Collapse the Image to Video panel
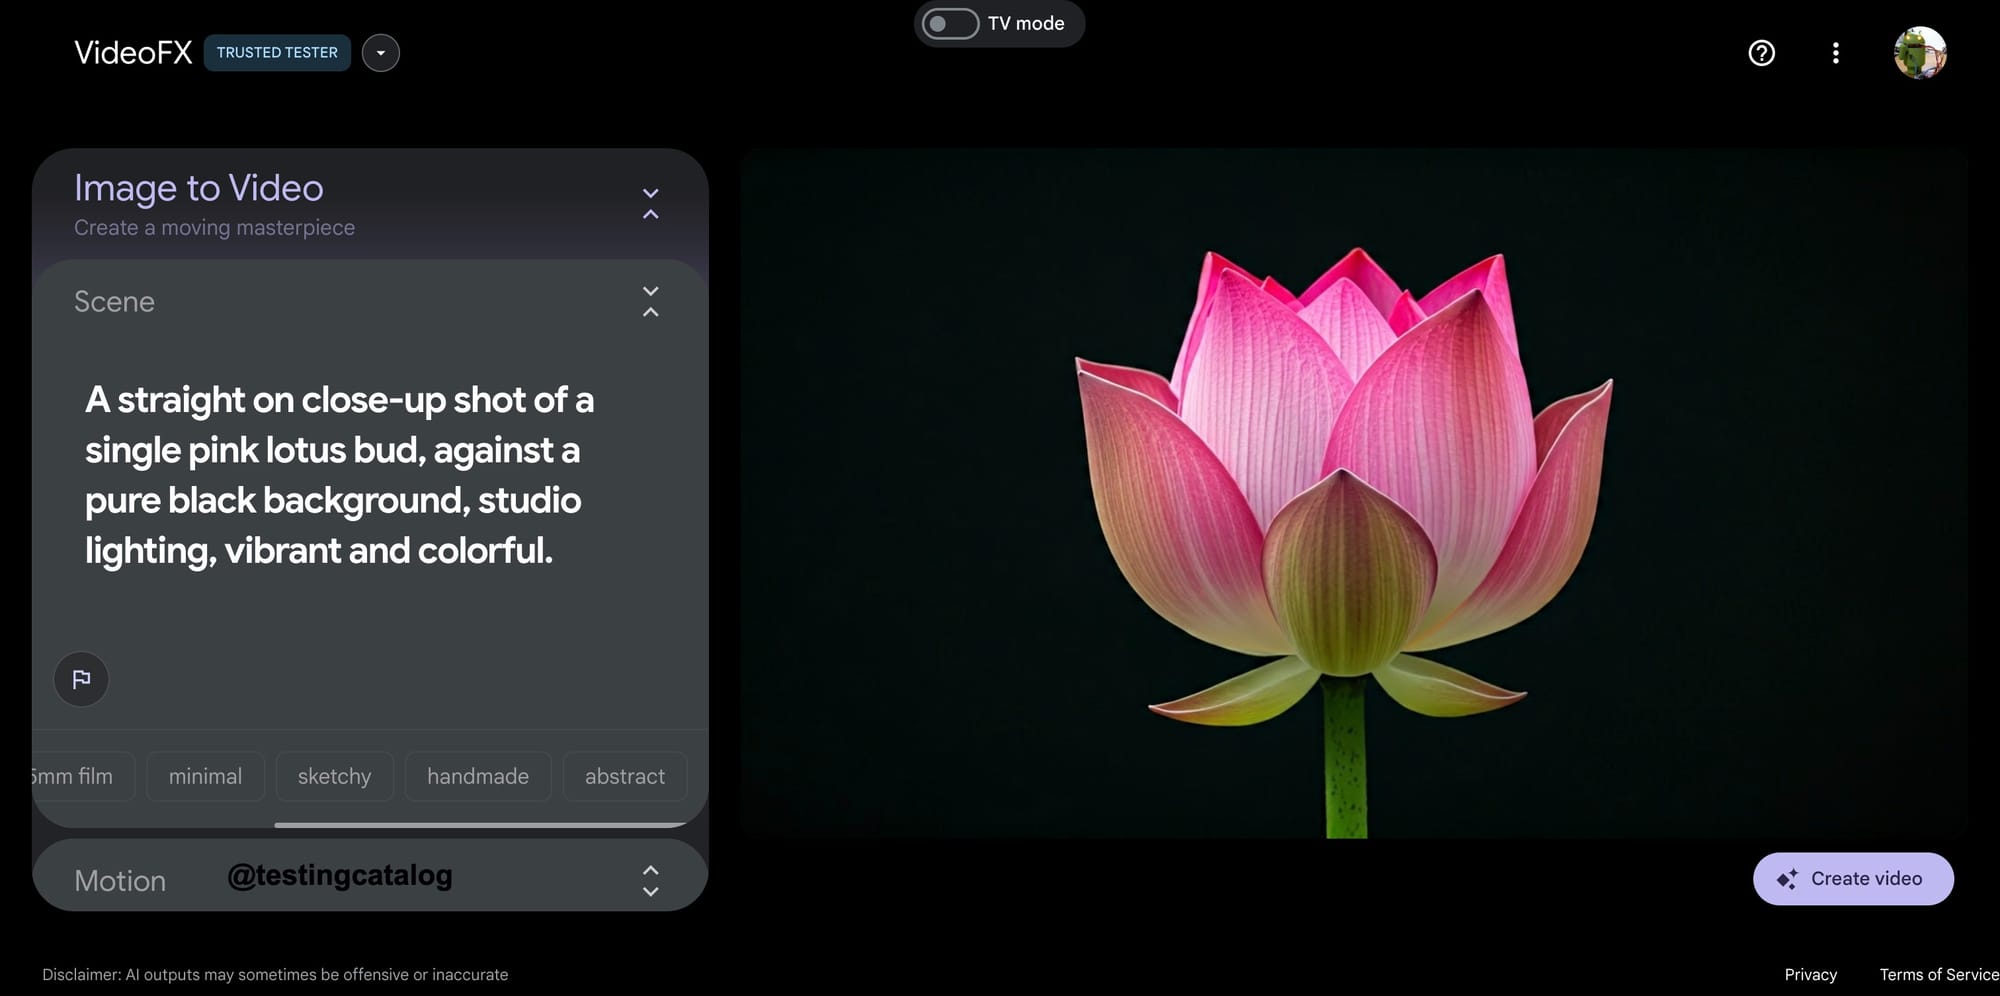Image resolution: width=2000 pixels, height=996 pixels. [650, 203]
